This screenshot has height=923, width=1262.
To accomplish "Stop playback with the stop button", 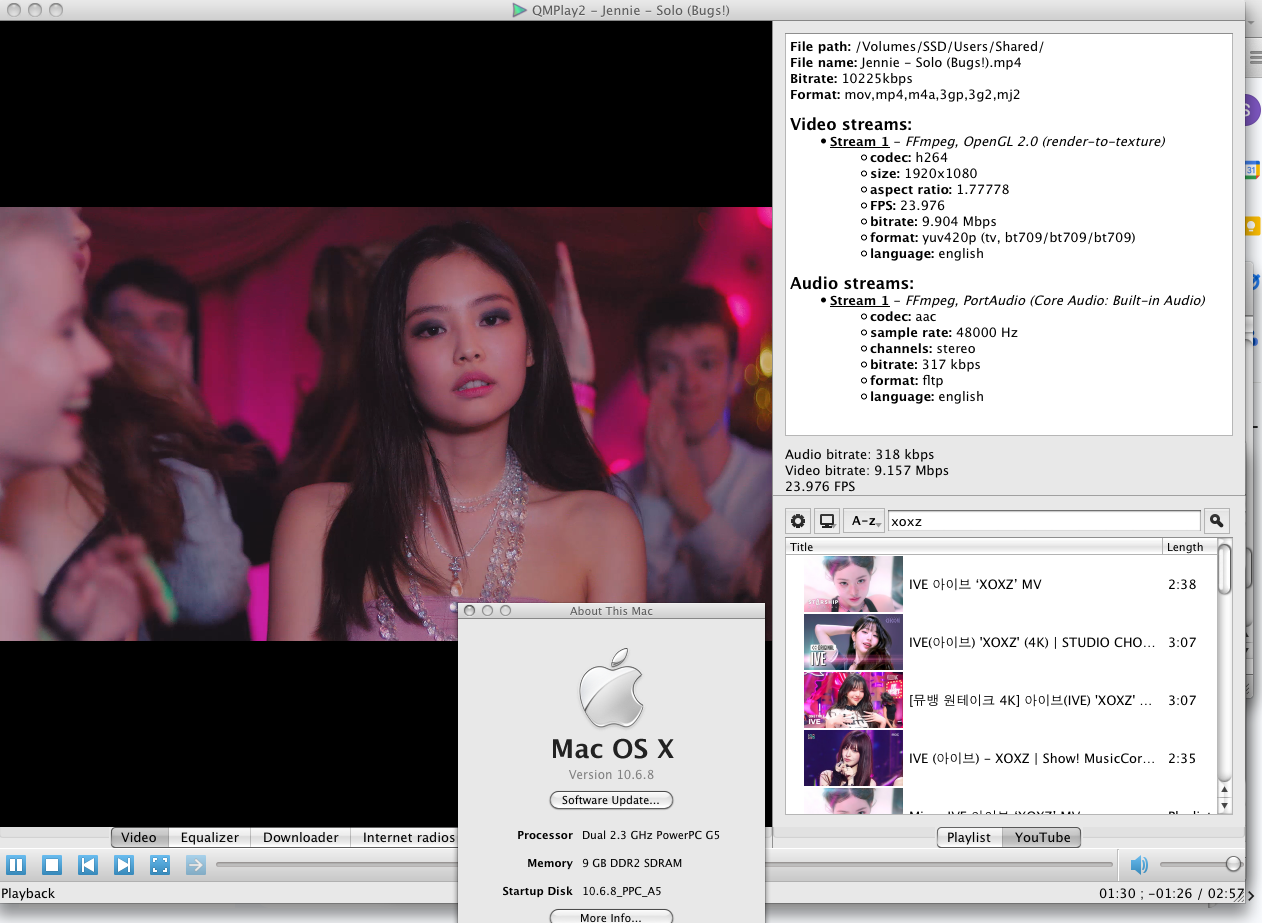I will (52, 865).
